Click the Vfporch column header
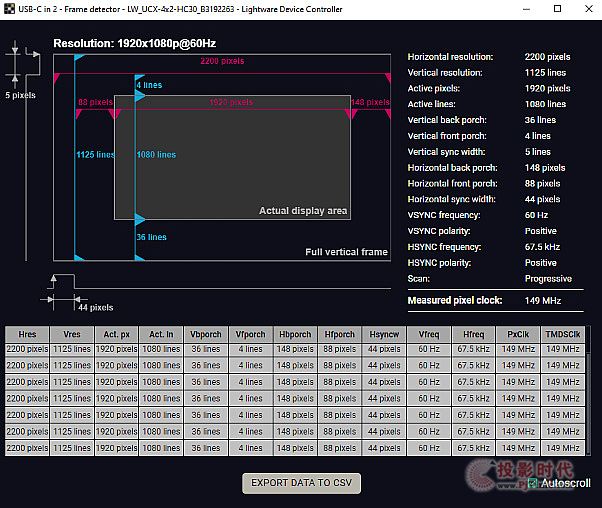The image size is (602, 508). pyautogui.click(x=251, y=334)
